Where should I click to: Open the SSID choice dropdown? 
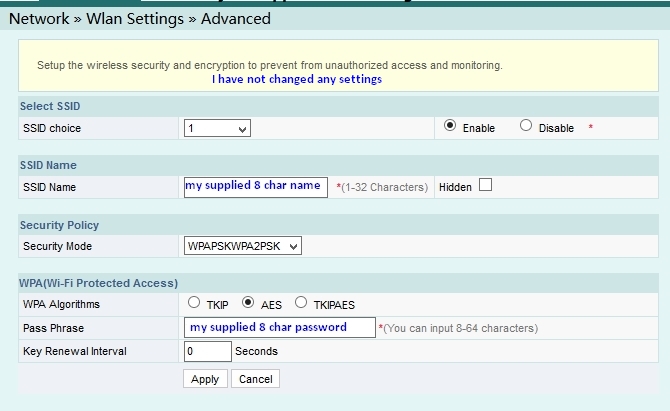(x=217, y=128)
